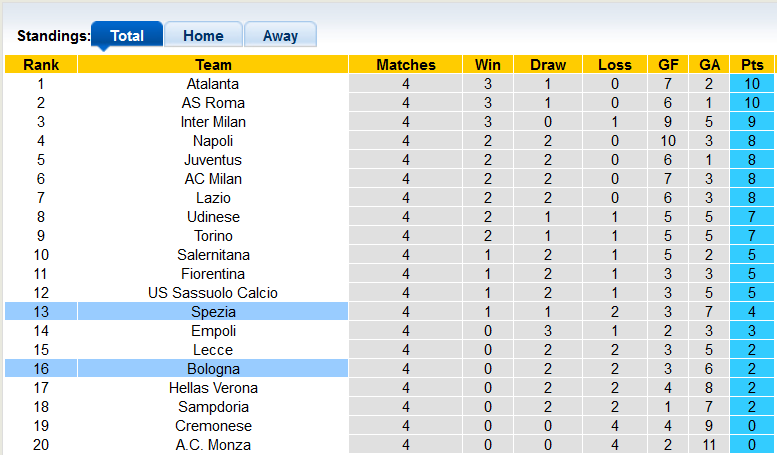Viewport: 777px width, 455px height.
Task: Select the highlighted Spezia row
Action: (x=213, y=312)
